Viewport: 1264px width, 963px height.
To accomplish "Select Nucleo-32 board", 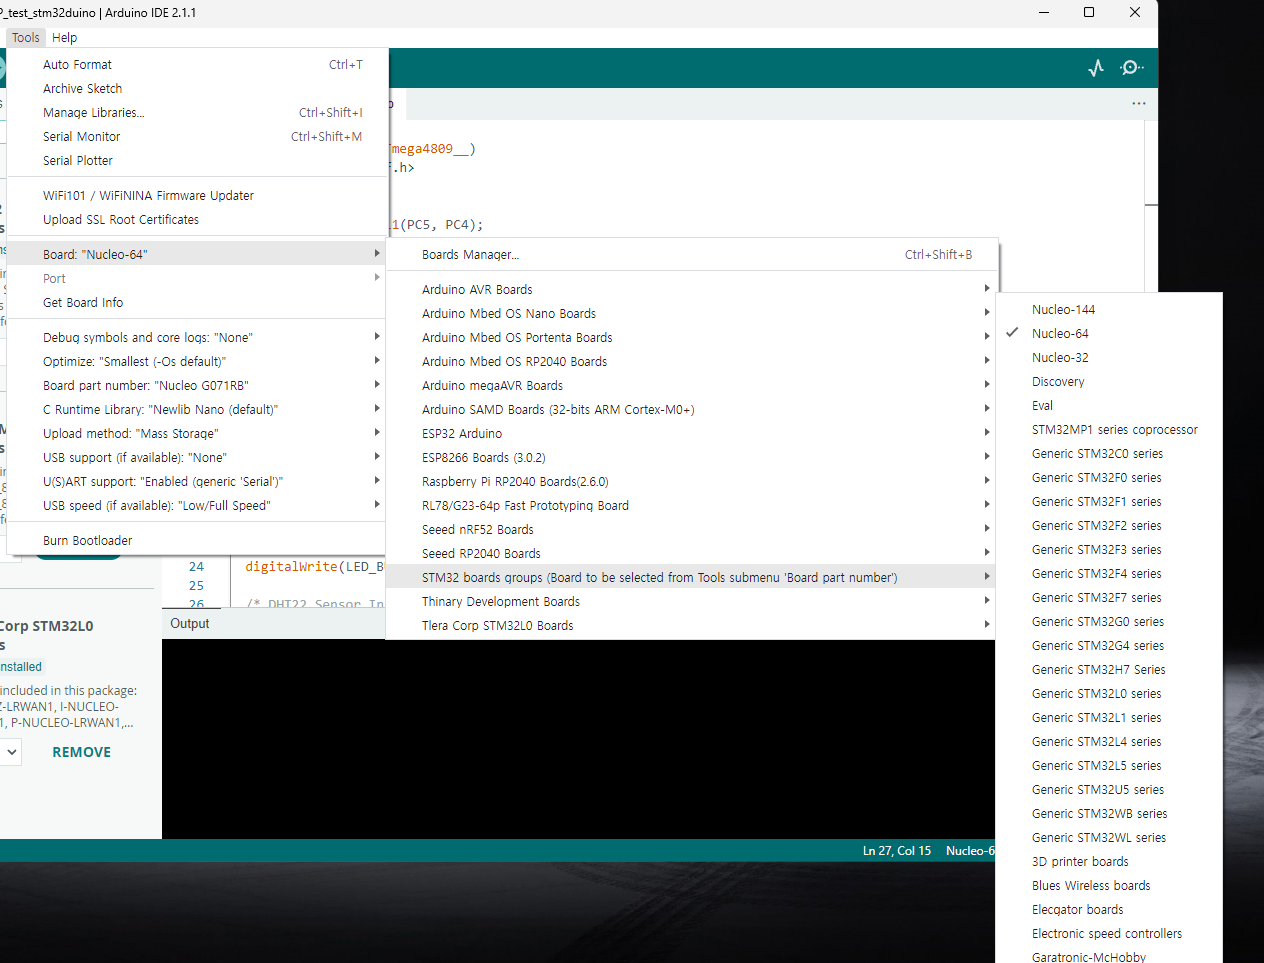I will (1109, 358).
